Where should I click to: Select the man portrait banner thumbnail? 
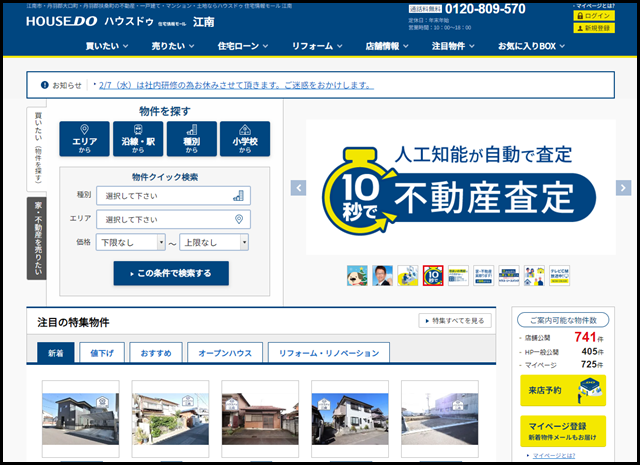[382, 276]
